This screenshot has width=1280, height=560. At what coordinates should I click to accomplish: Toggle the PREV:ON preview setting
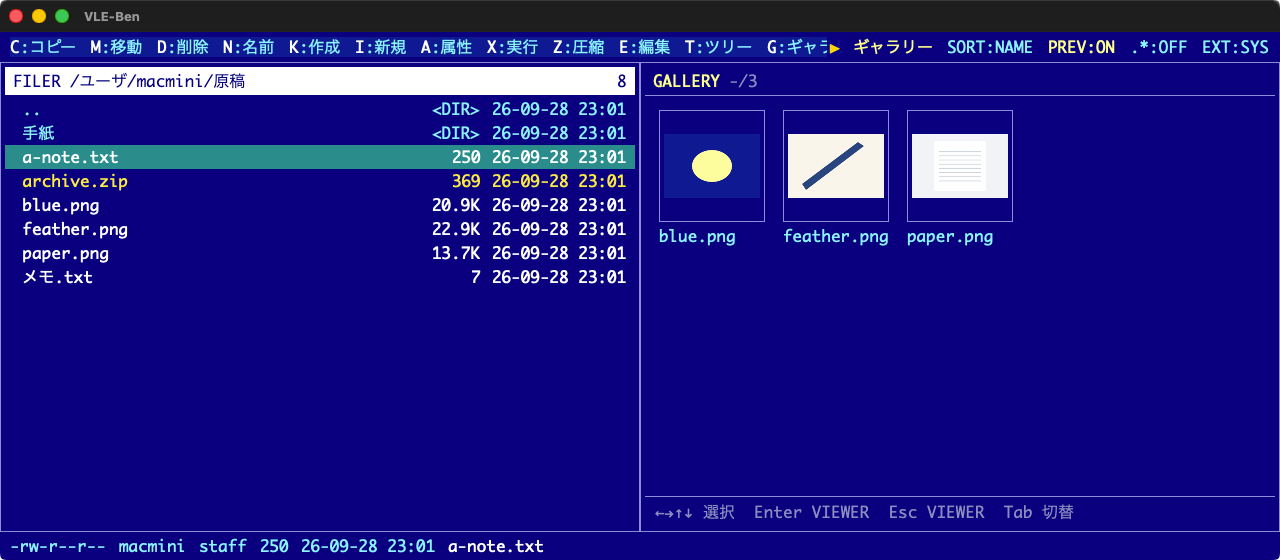coord(1081,47)
